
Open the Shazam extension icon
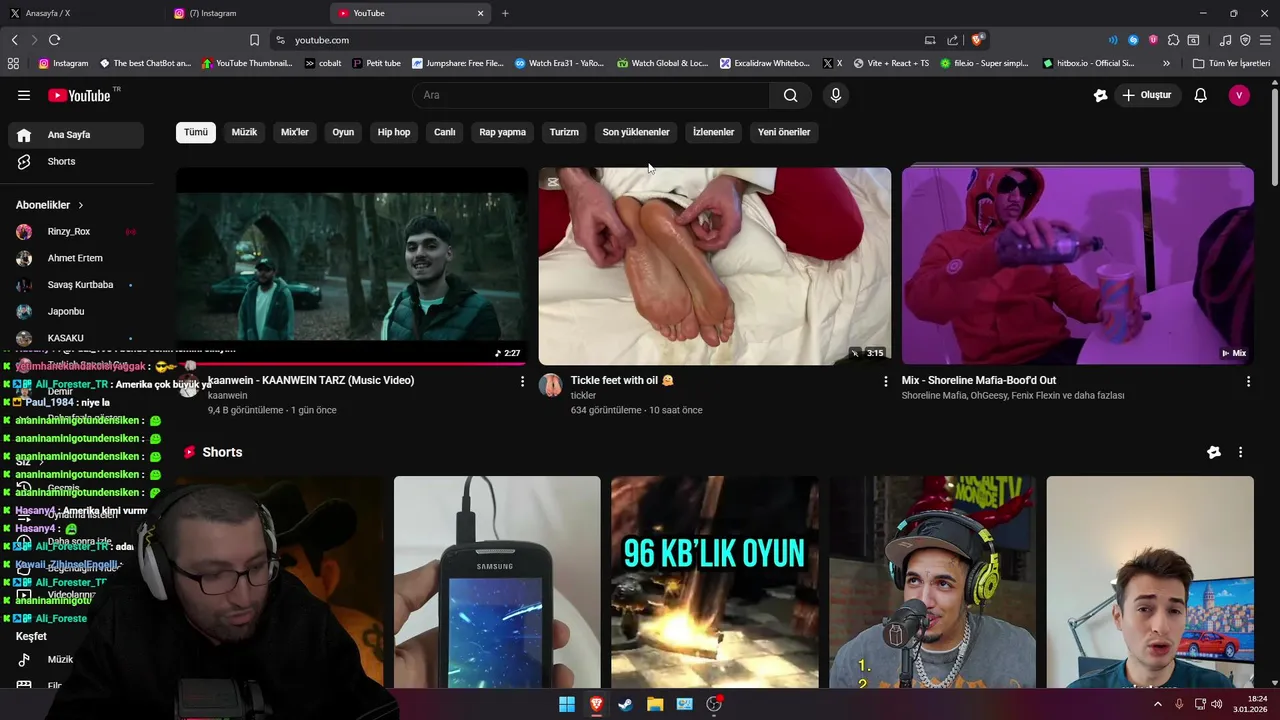[x=1133, y=40]
